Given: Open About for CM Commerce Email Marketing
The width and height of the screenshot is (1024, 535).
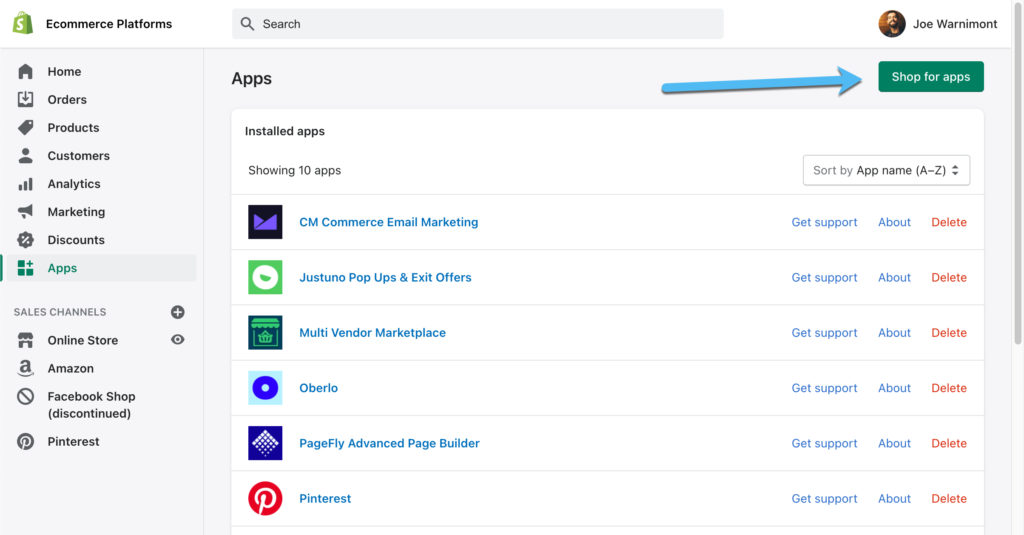Looking at the screenshot, I should tap(894, 222).
